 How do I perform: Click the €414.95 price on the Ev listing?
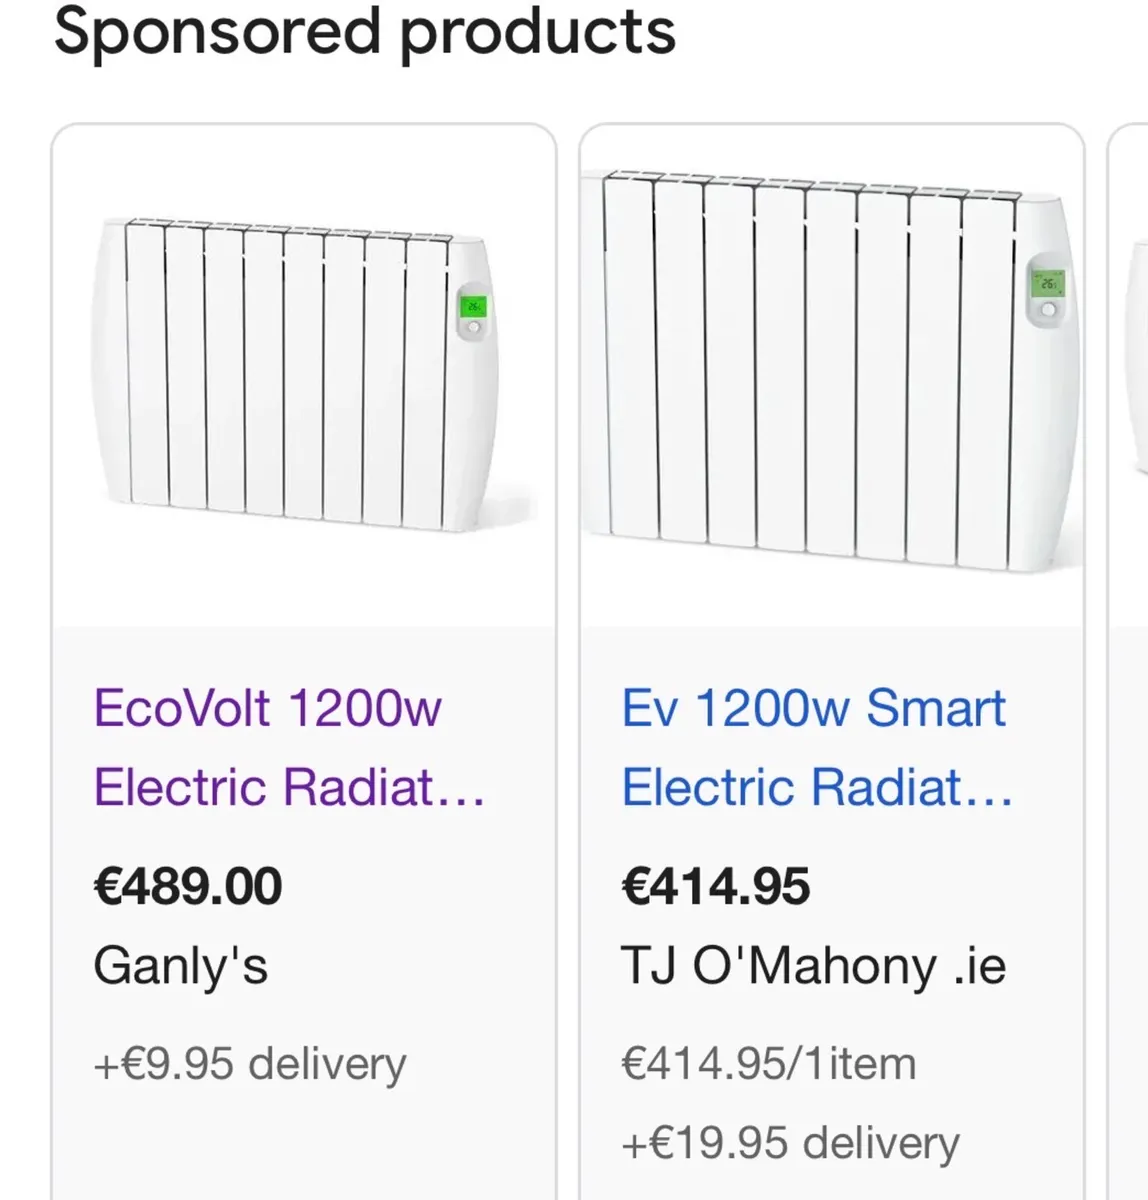tap(716, 884)
